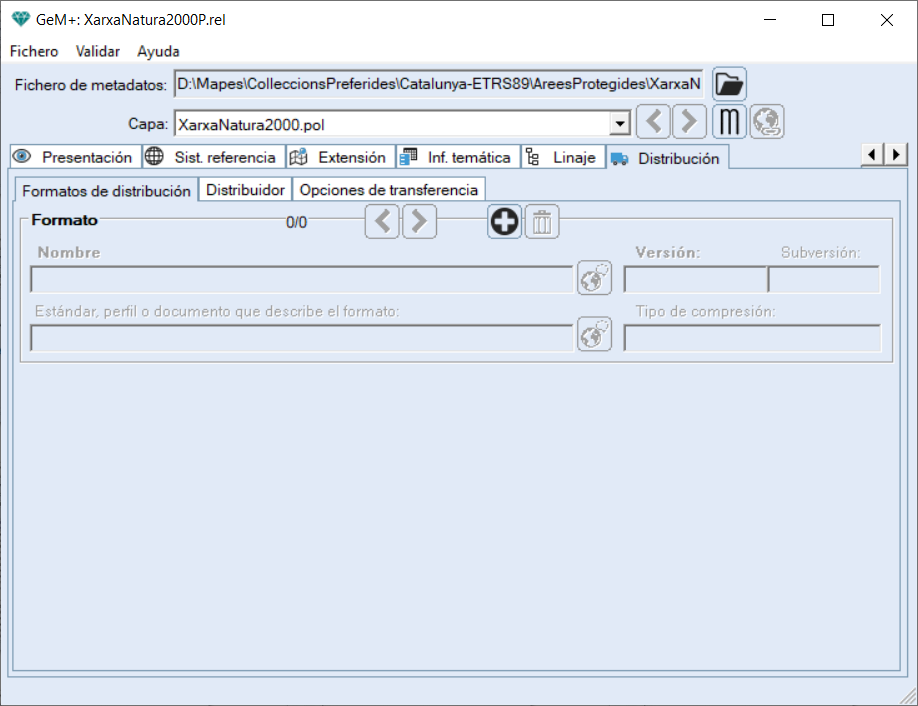Click globe link icon next to M button
Viewport: 918px width, 706px height.
767,122
